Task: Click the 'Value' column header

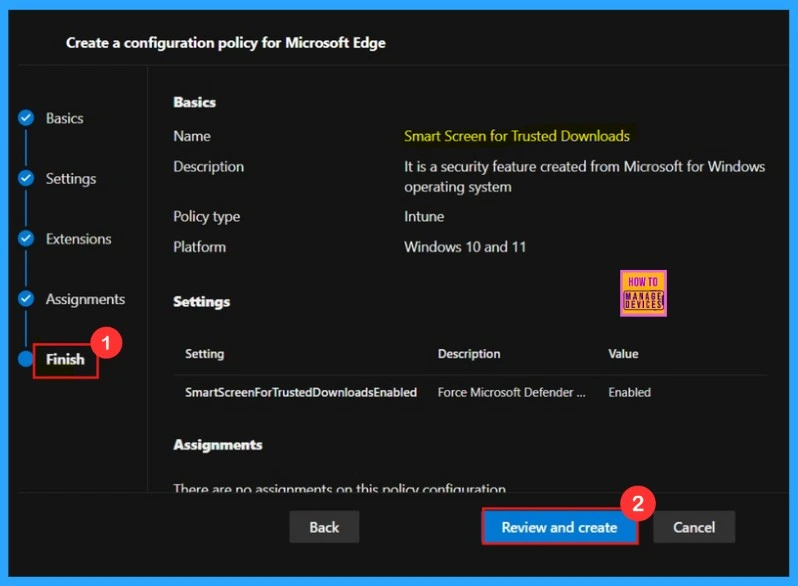Action: (623, 354)
